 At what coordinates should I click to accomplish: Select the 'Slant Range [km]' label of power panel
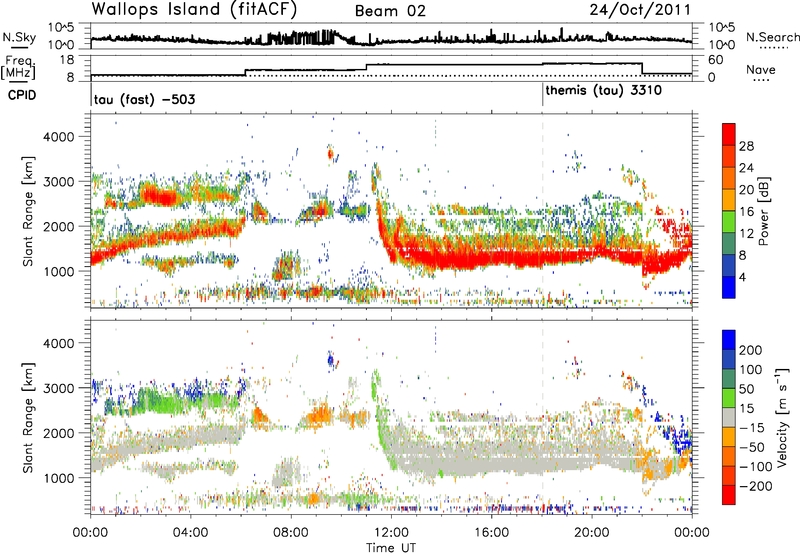click(x=28, y=211)
